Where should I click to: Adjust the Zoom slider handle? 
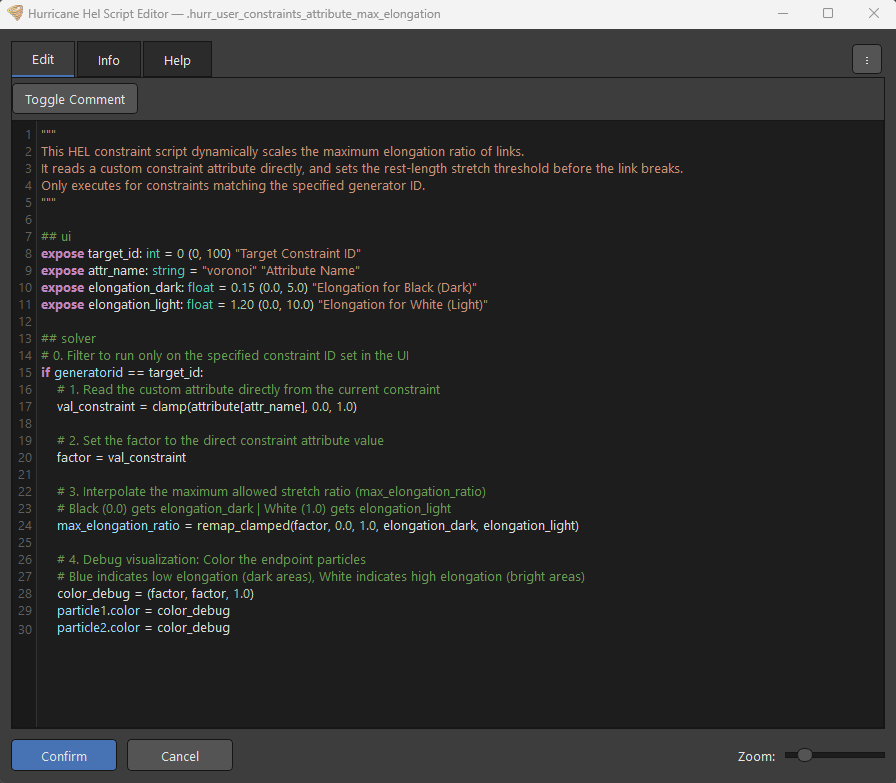point(805,755)
